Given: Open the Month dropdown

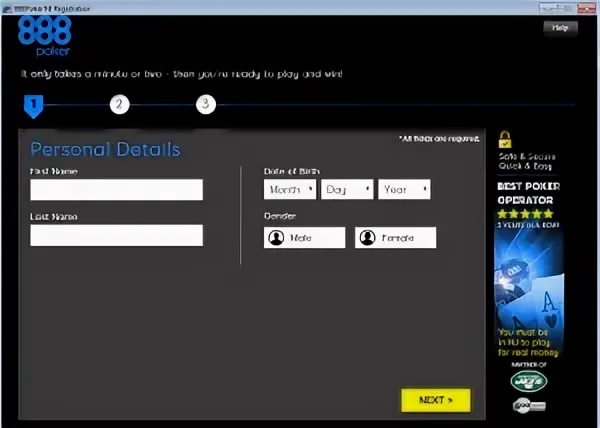Looking at the screenshot, I should pyautogui.click(x=290, y=189).
